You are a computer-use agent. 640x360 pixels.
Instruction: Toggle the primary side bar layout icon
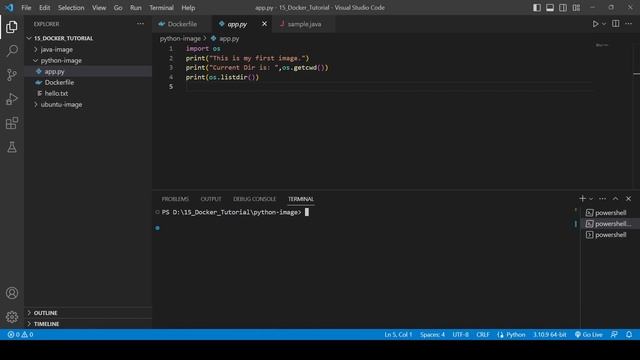pos(537,8)
